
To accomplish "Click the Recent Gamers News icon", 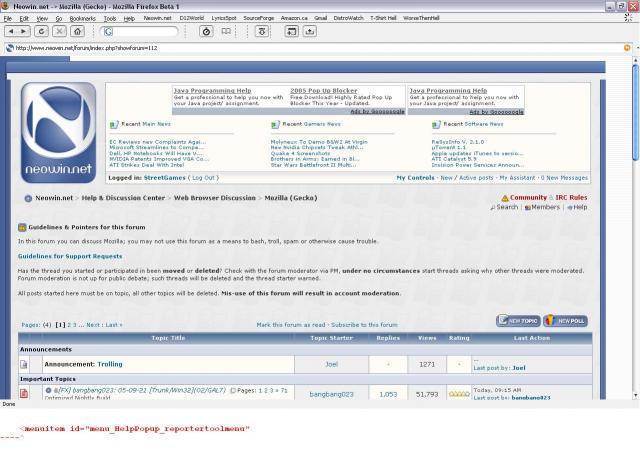I will click(x=275, y=124).
